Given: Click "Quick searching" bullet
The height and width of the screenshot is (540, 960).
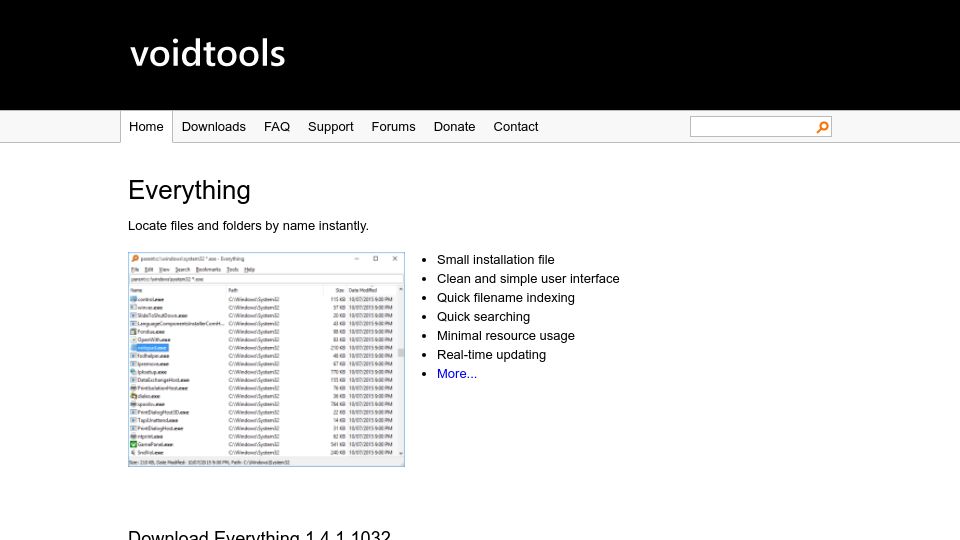Looking at the screenshot, I should [483, 317].
